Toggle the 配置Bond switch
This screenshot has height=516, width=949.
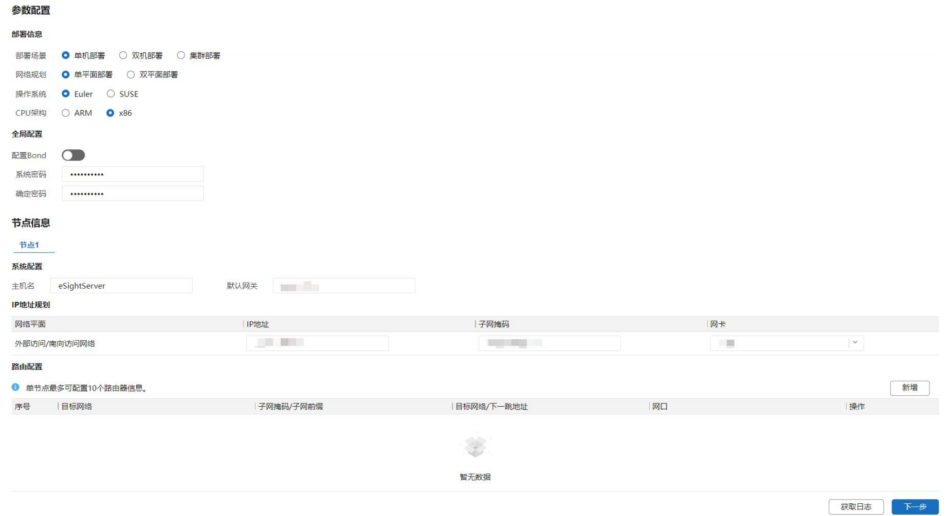pyautogui.click(x=73, y=155)
